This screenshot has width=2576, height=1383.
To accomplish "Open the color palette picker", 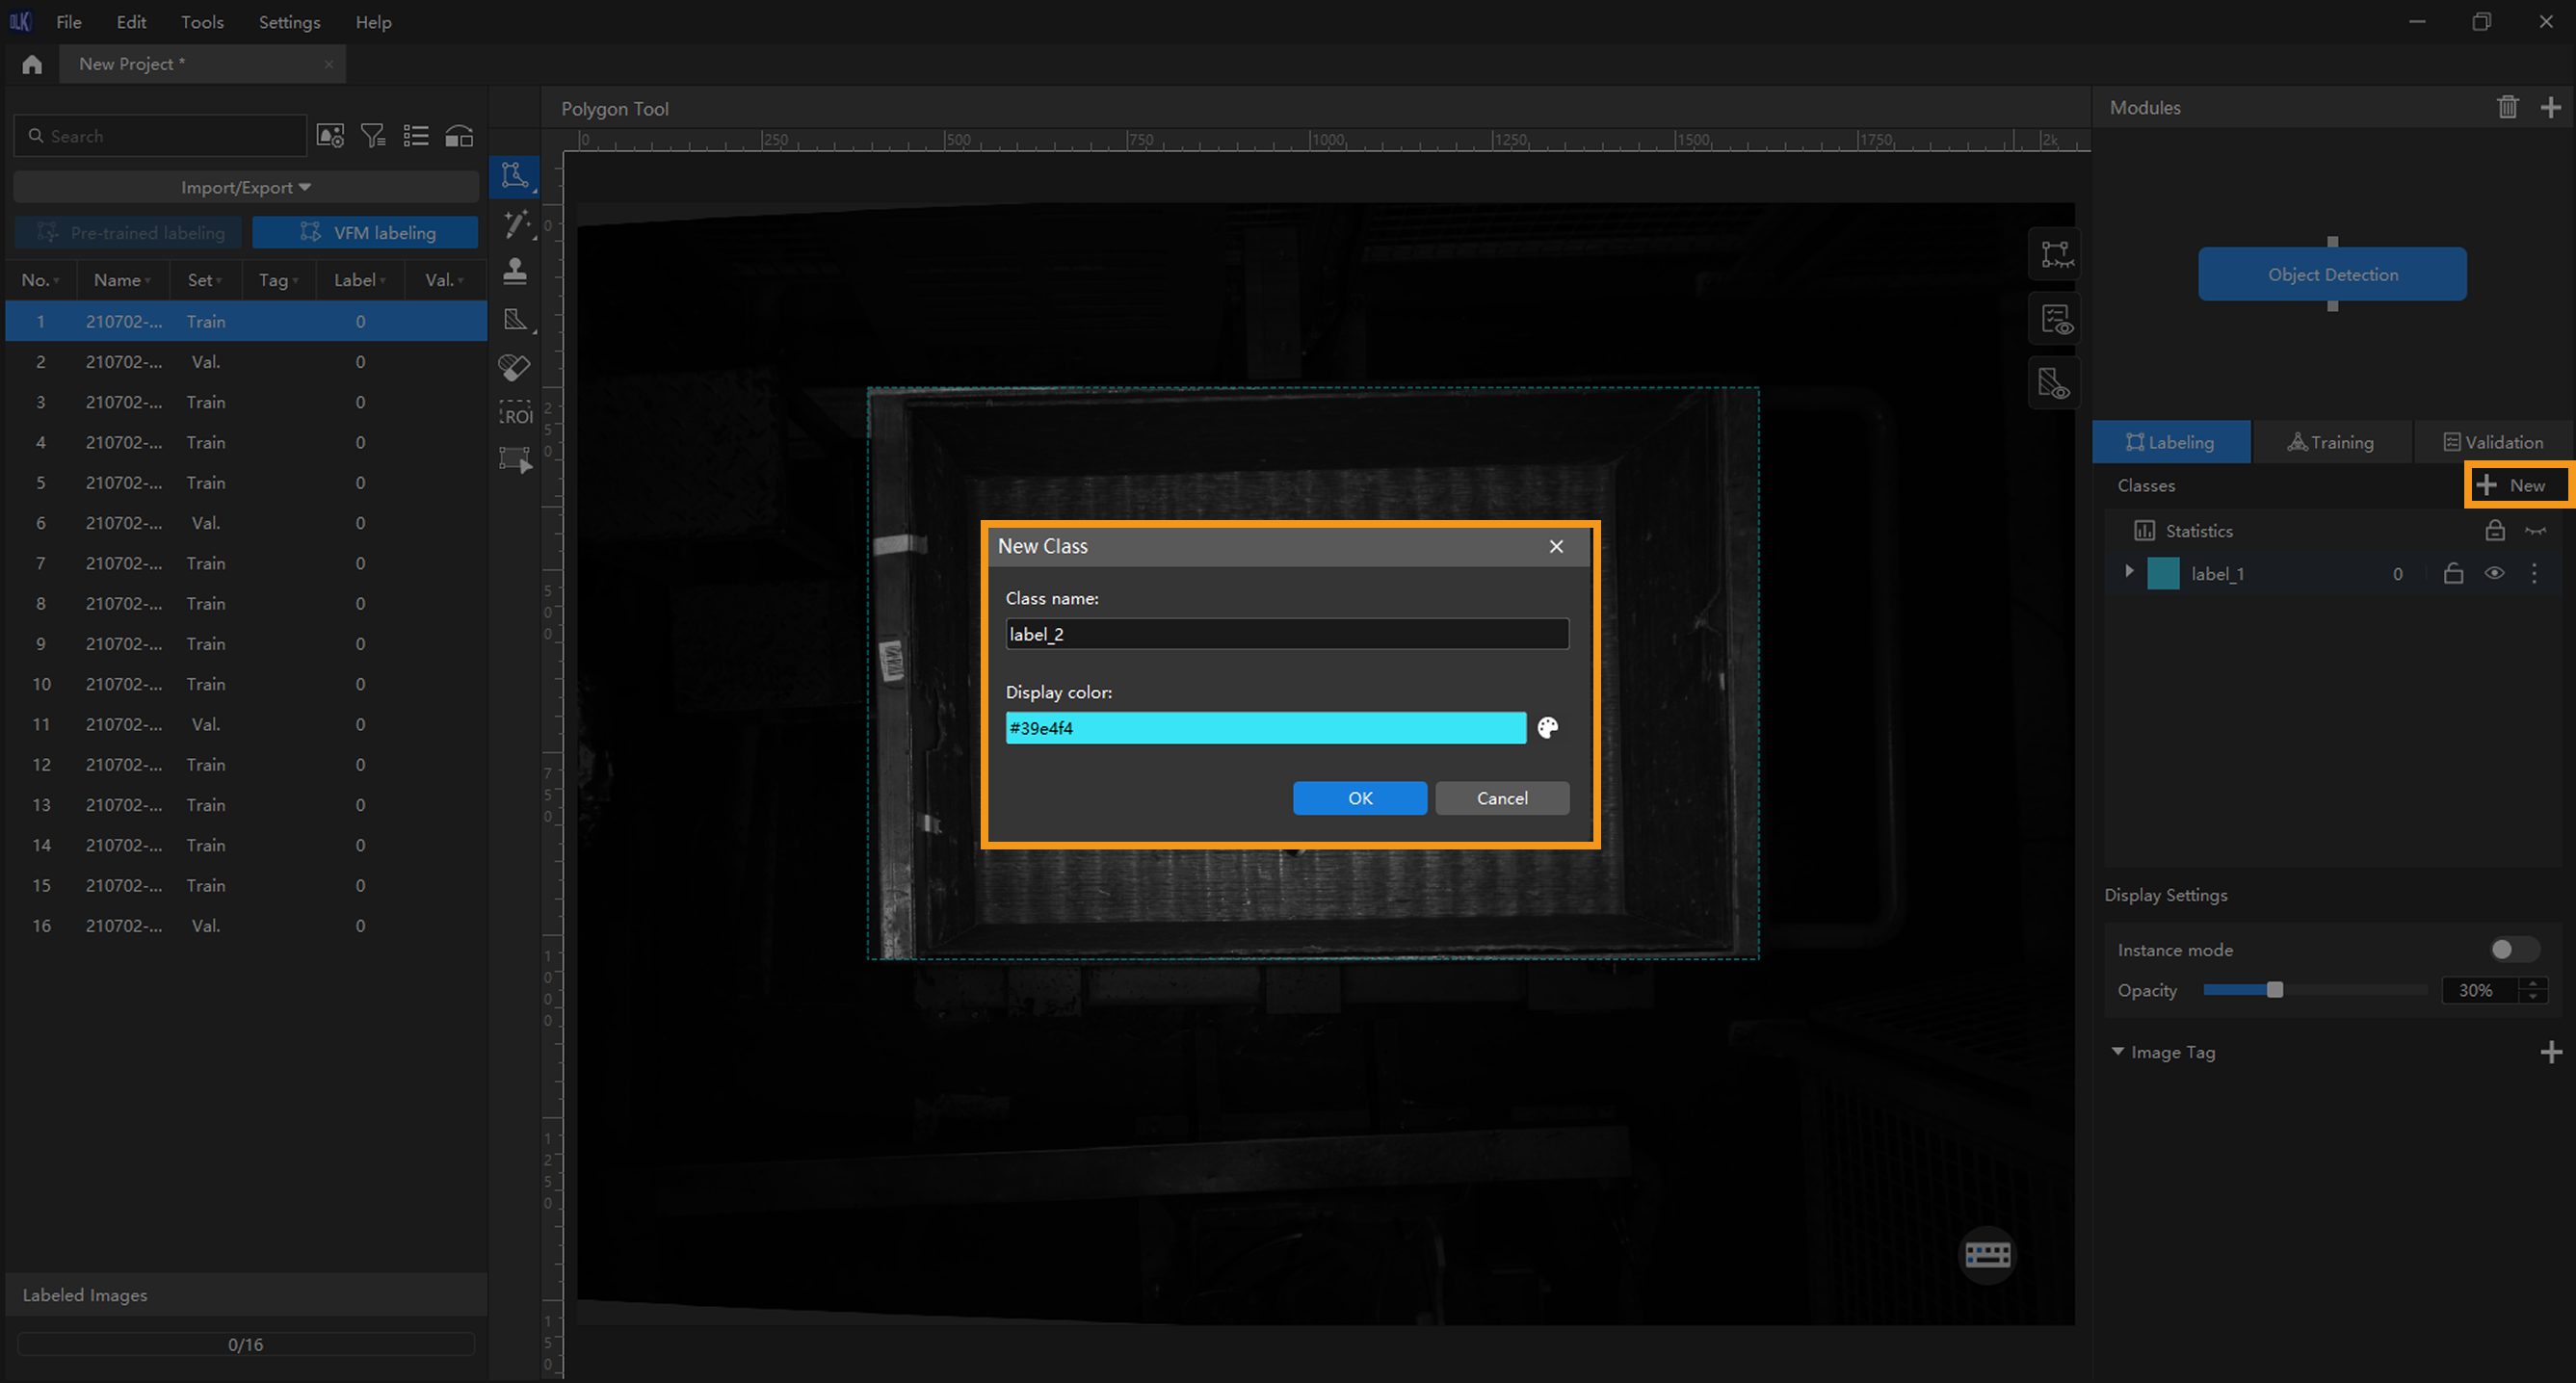I will point(1548,728).
